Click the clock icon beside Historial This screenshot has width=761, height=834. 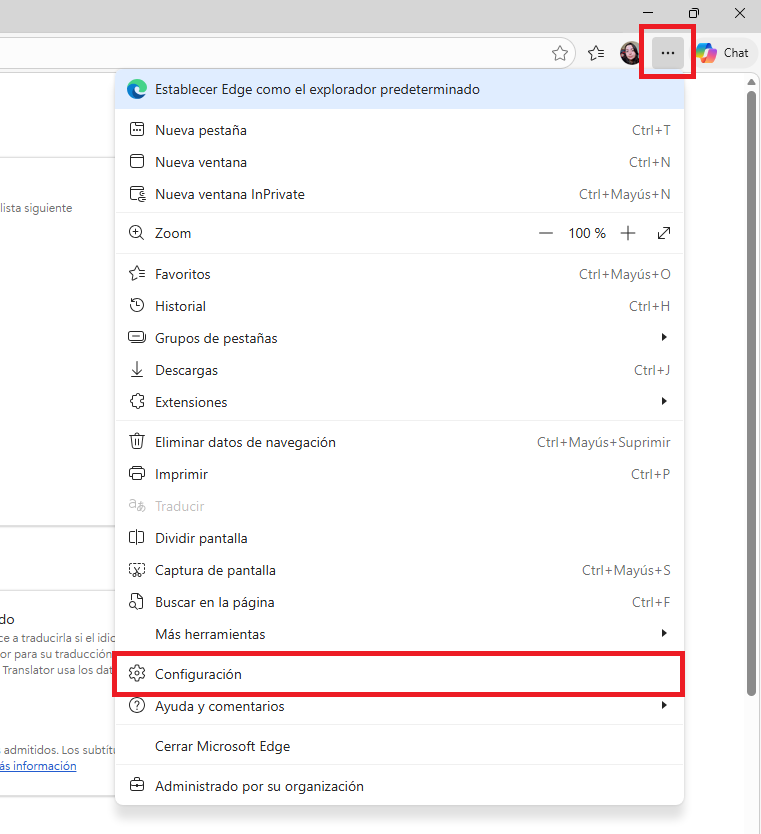pos(137,305)
